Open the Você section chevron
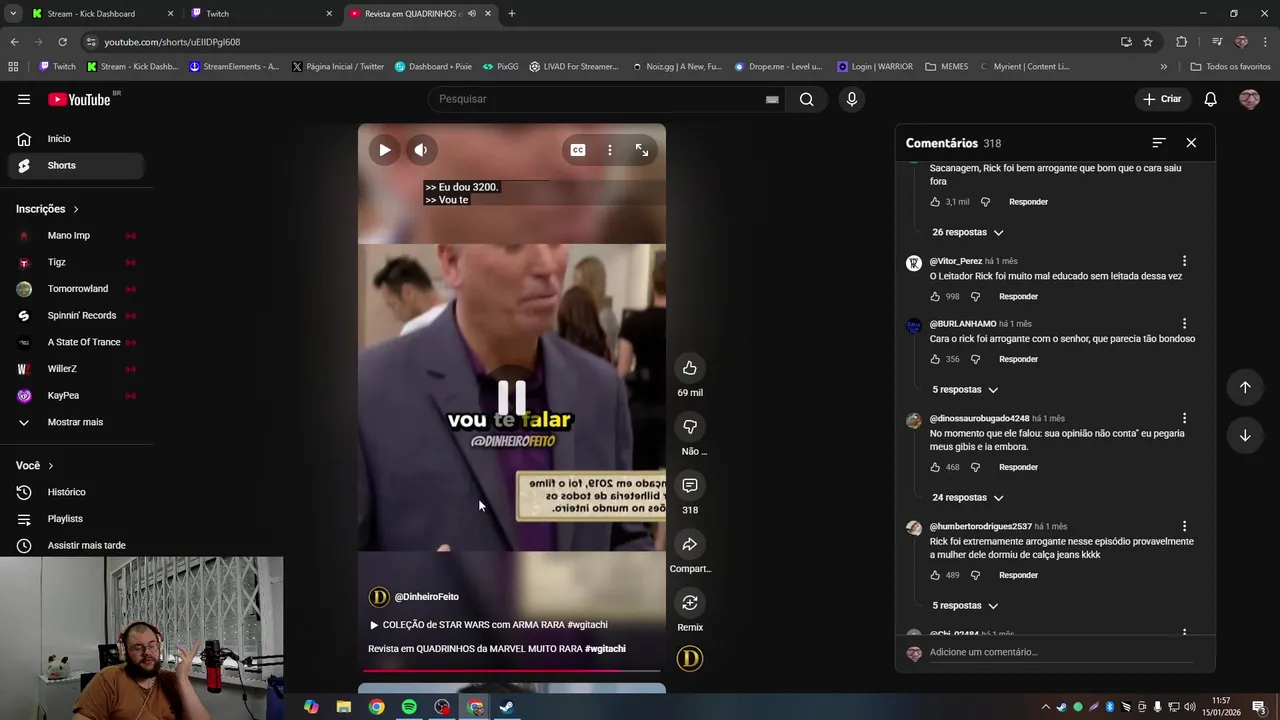The height and width of the screenshot is (720, 1280). coord(51,466)
